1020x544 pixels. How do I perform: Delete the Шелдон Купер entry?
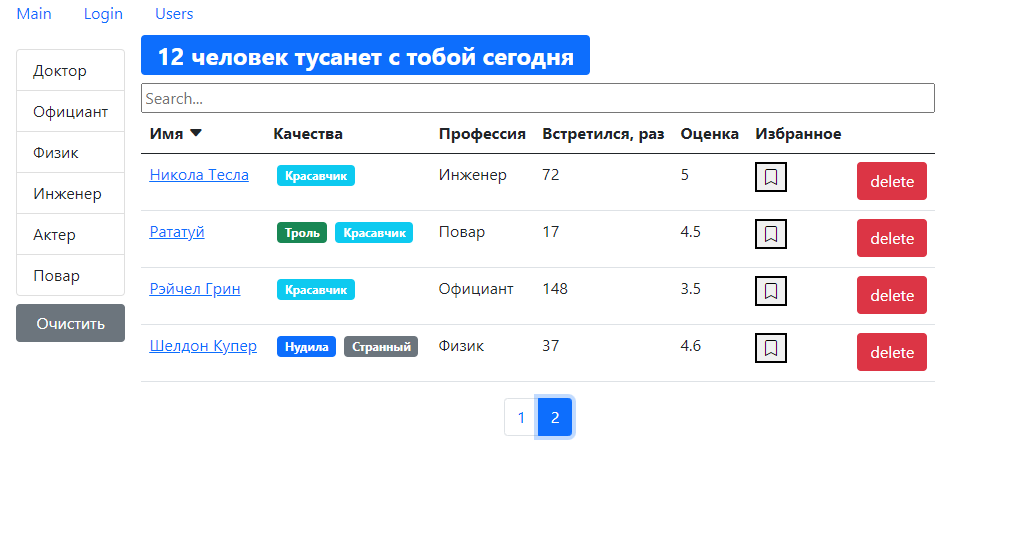pos(891,352)
